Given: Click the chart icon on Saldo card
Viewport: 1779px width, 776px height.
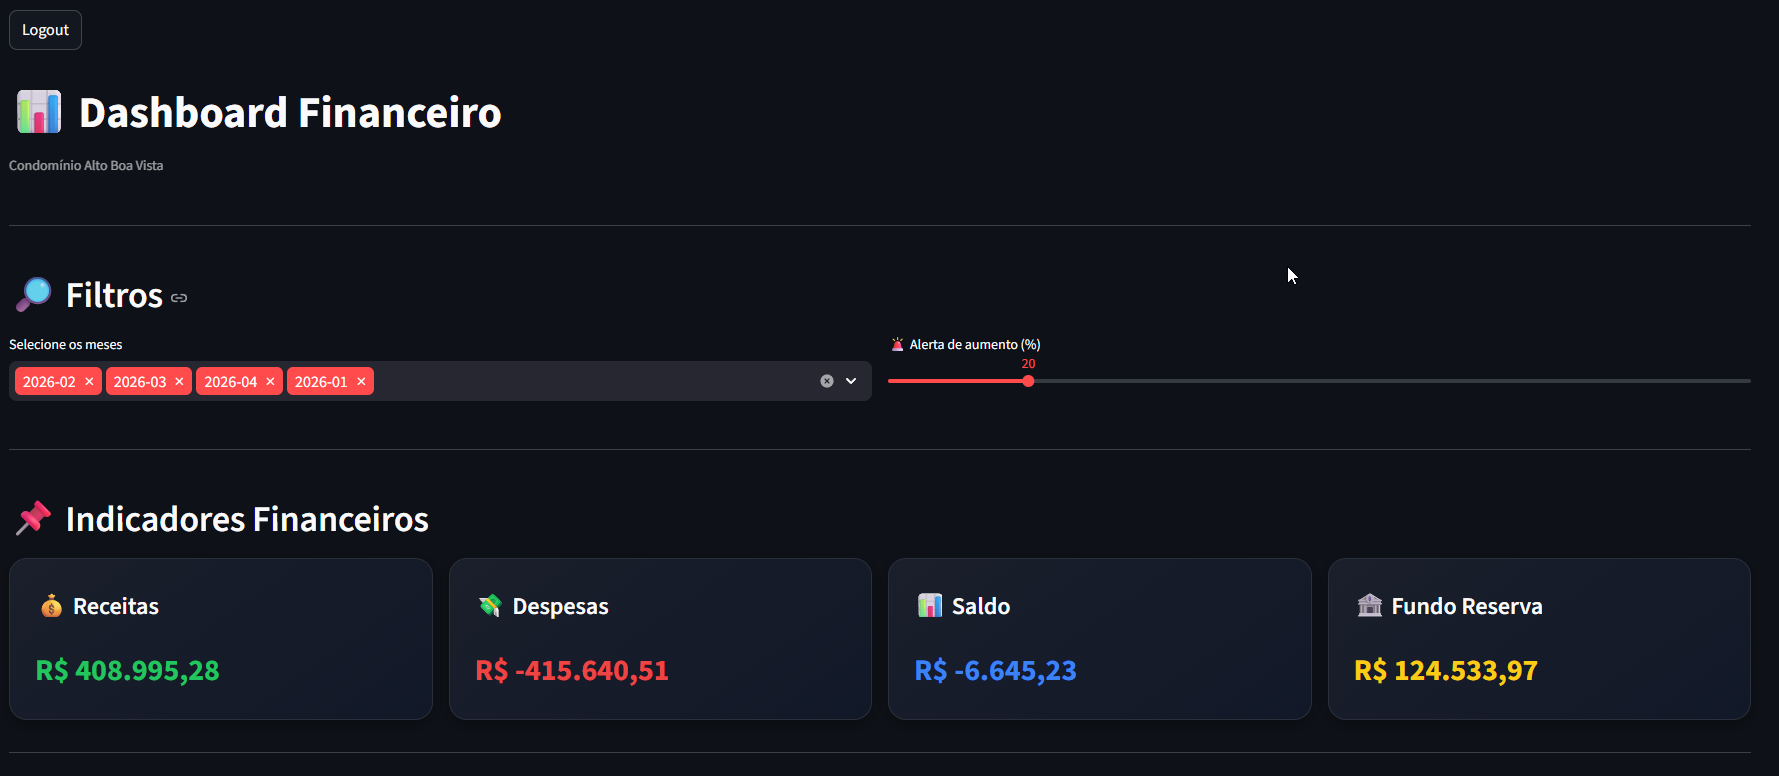Looking at the screenshot, I should [x=930, y=606].
